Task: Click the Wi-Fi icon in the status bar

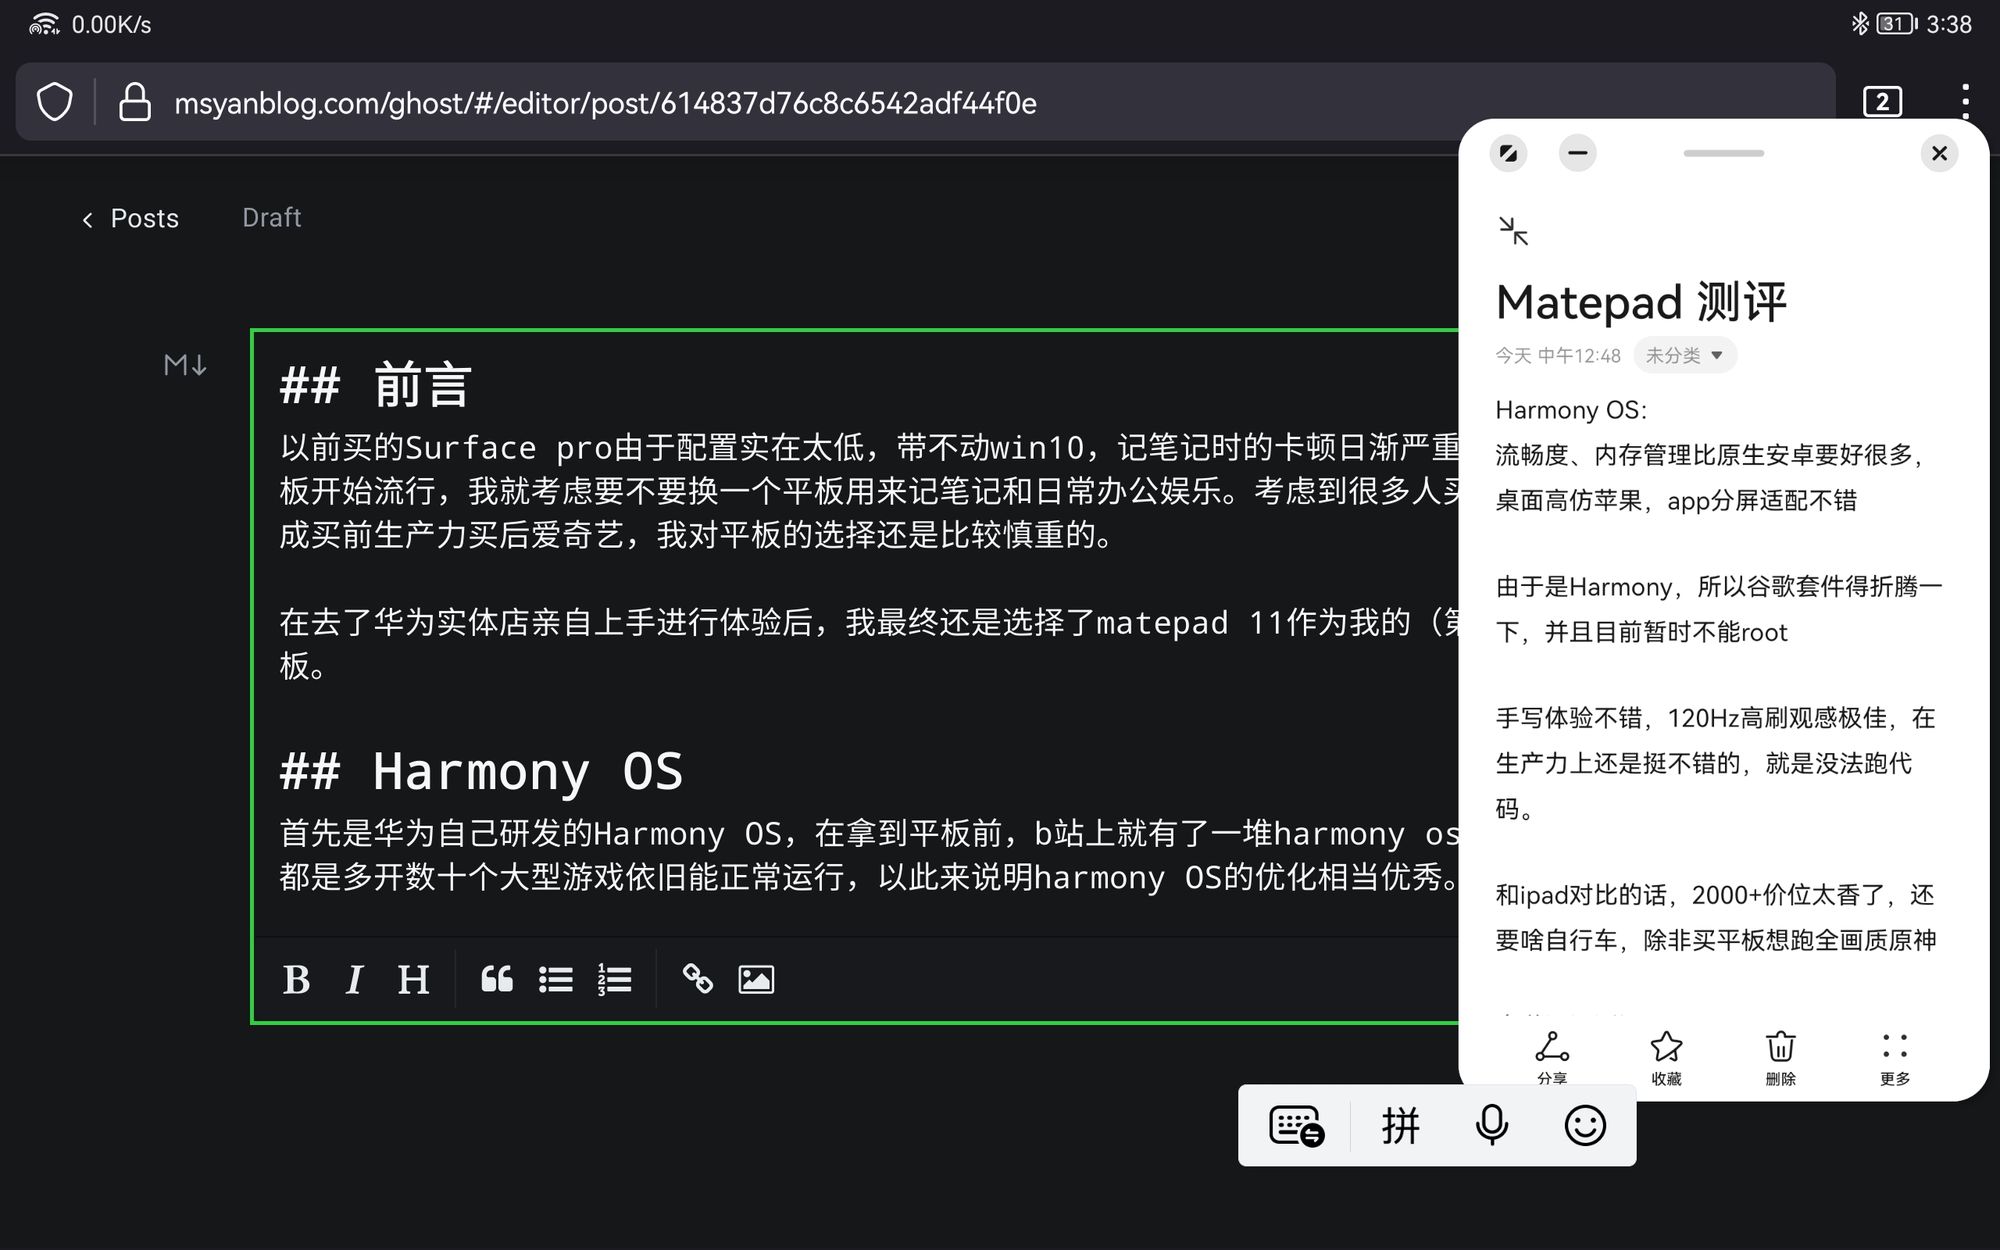Action: coord(44,24)
